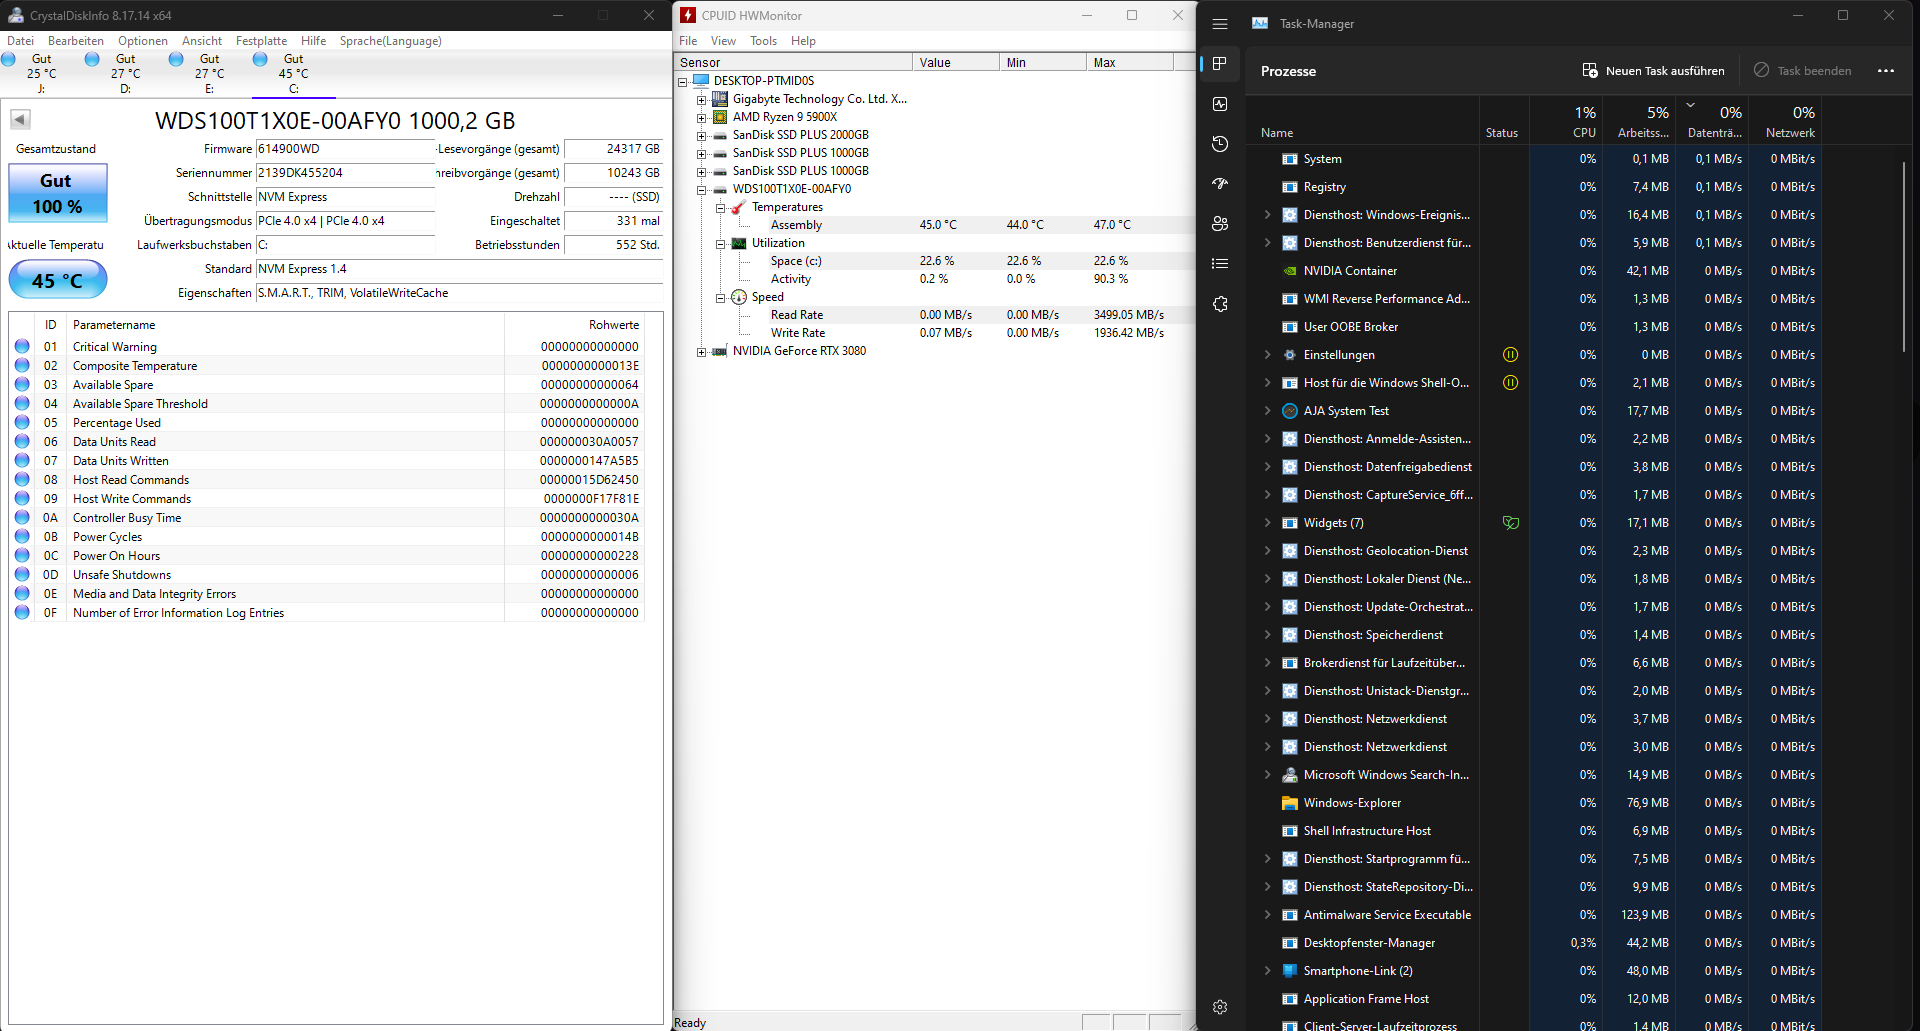
Task: Sort processes by the CPU column header
Action: 1565,120
